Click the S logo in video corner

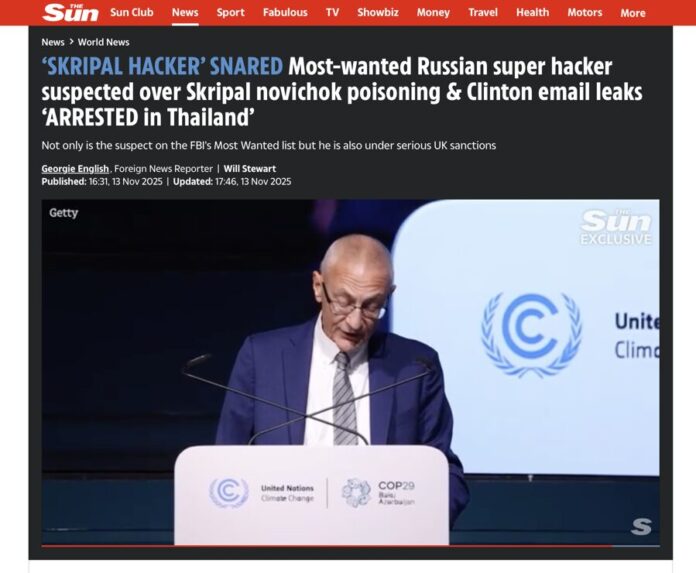coord(641,526)
